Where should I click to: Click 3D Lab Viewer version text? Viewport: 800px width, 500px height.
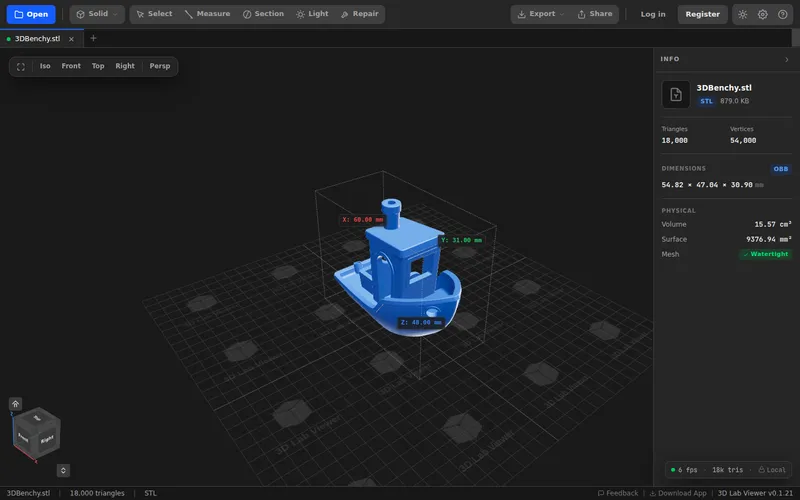point(756,493)
